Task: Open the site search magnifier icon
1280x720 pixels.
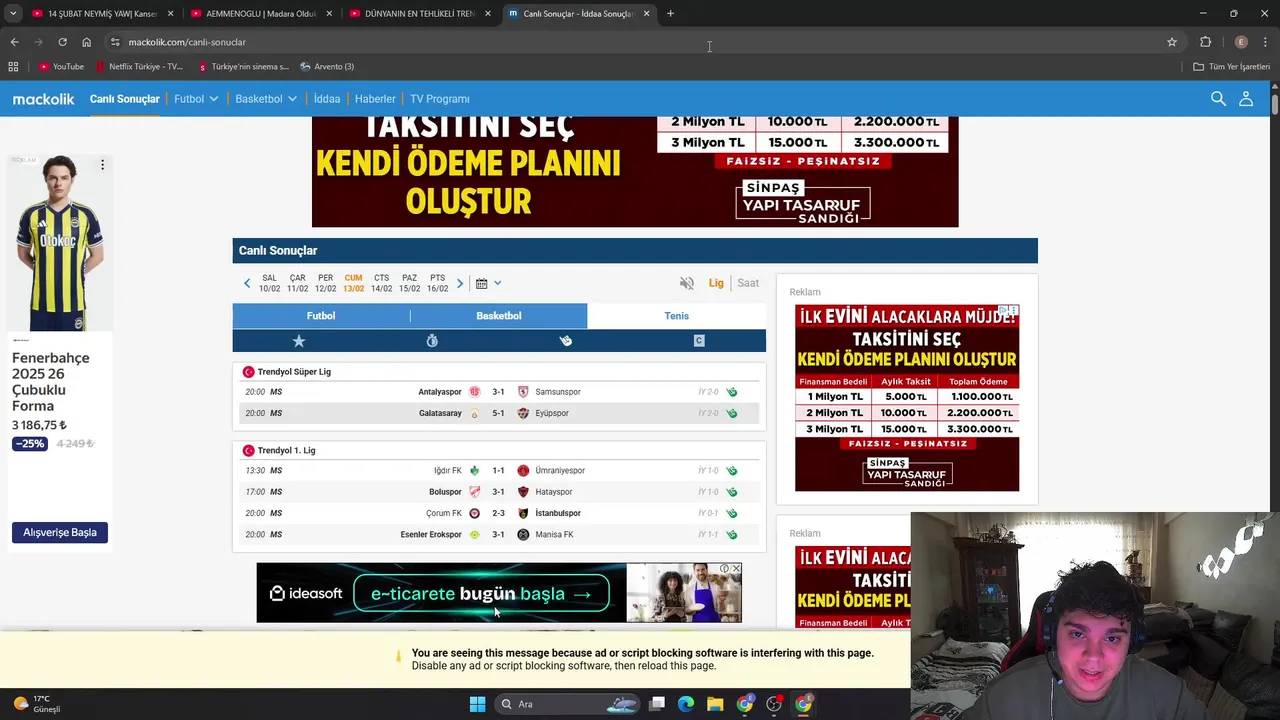Action: [1218, 99]
